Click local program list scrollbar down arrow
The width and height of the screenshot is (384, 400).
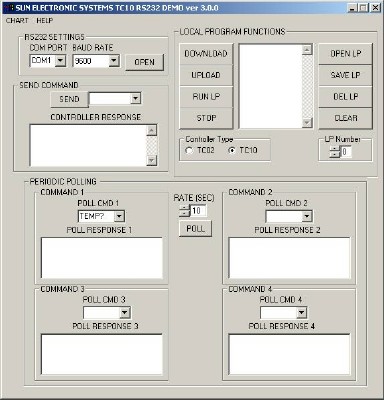coord(307,123)
